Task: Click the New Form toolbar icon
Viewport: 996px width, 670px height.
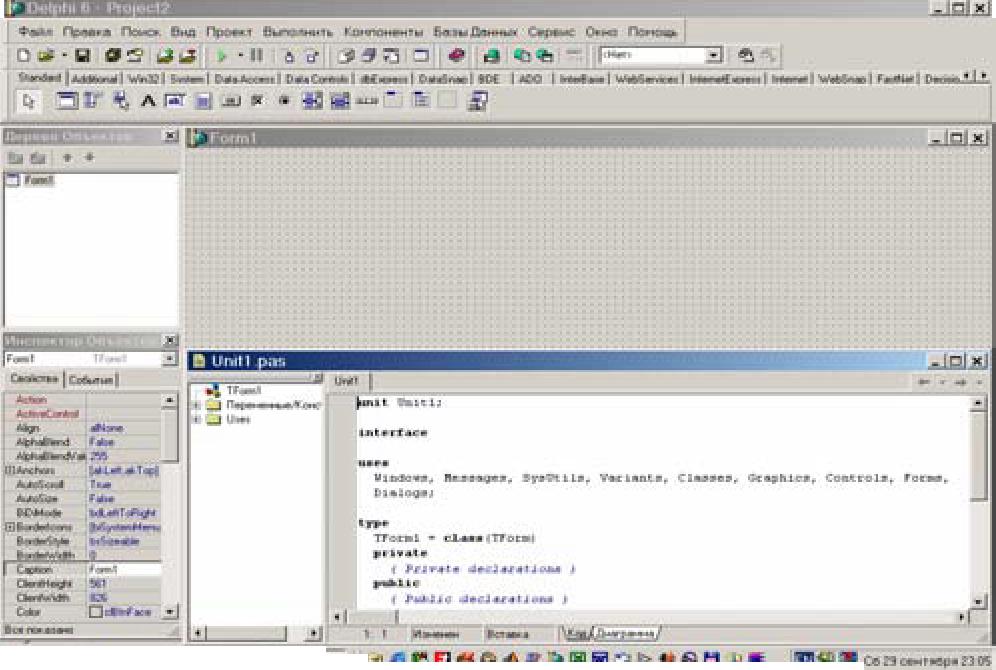Action: [421, 56]
